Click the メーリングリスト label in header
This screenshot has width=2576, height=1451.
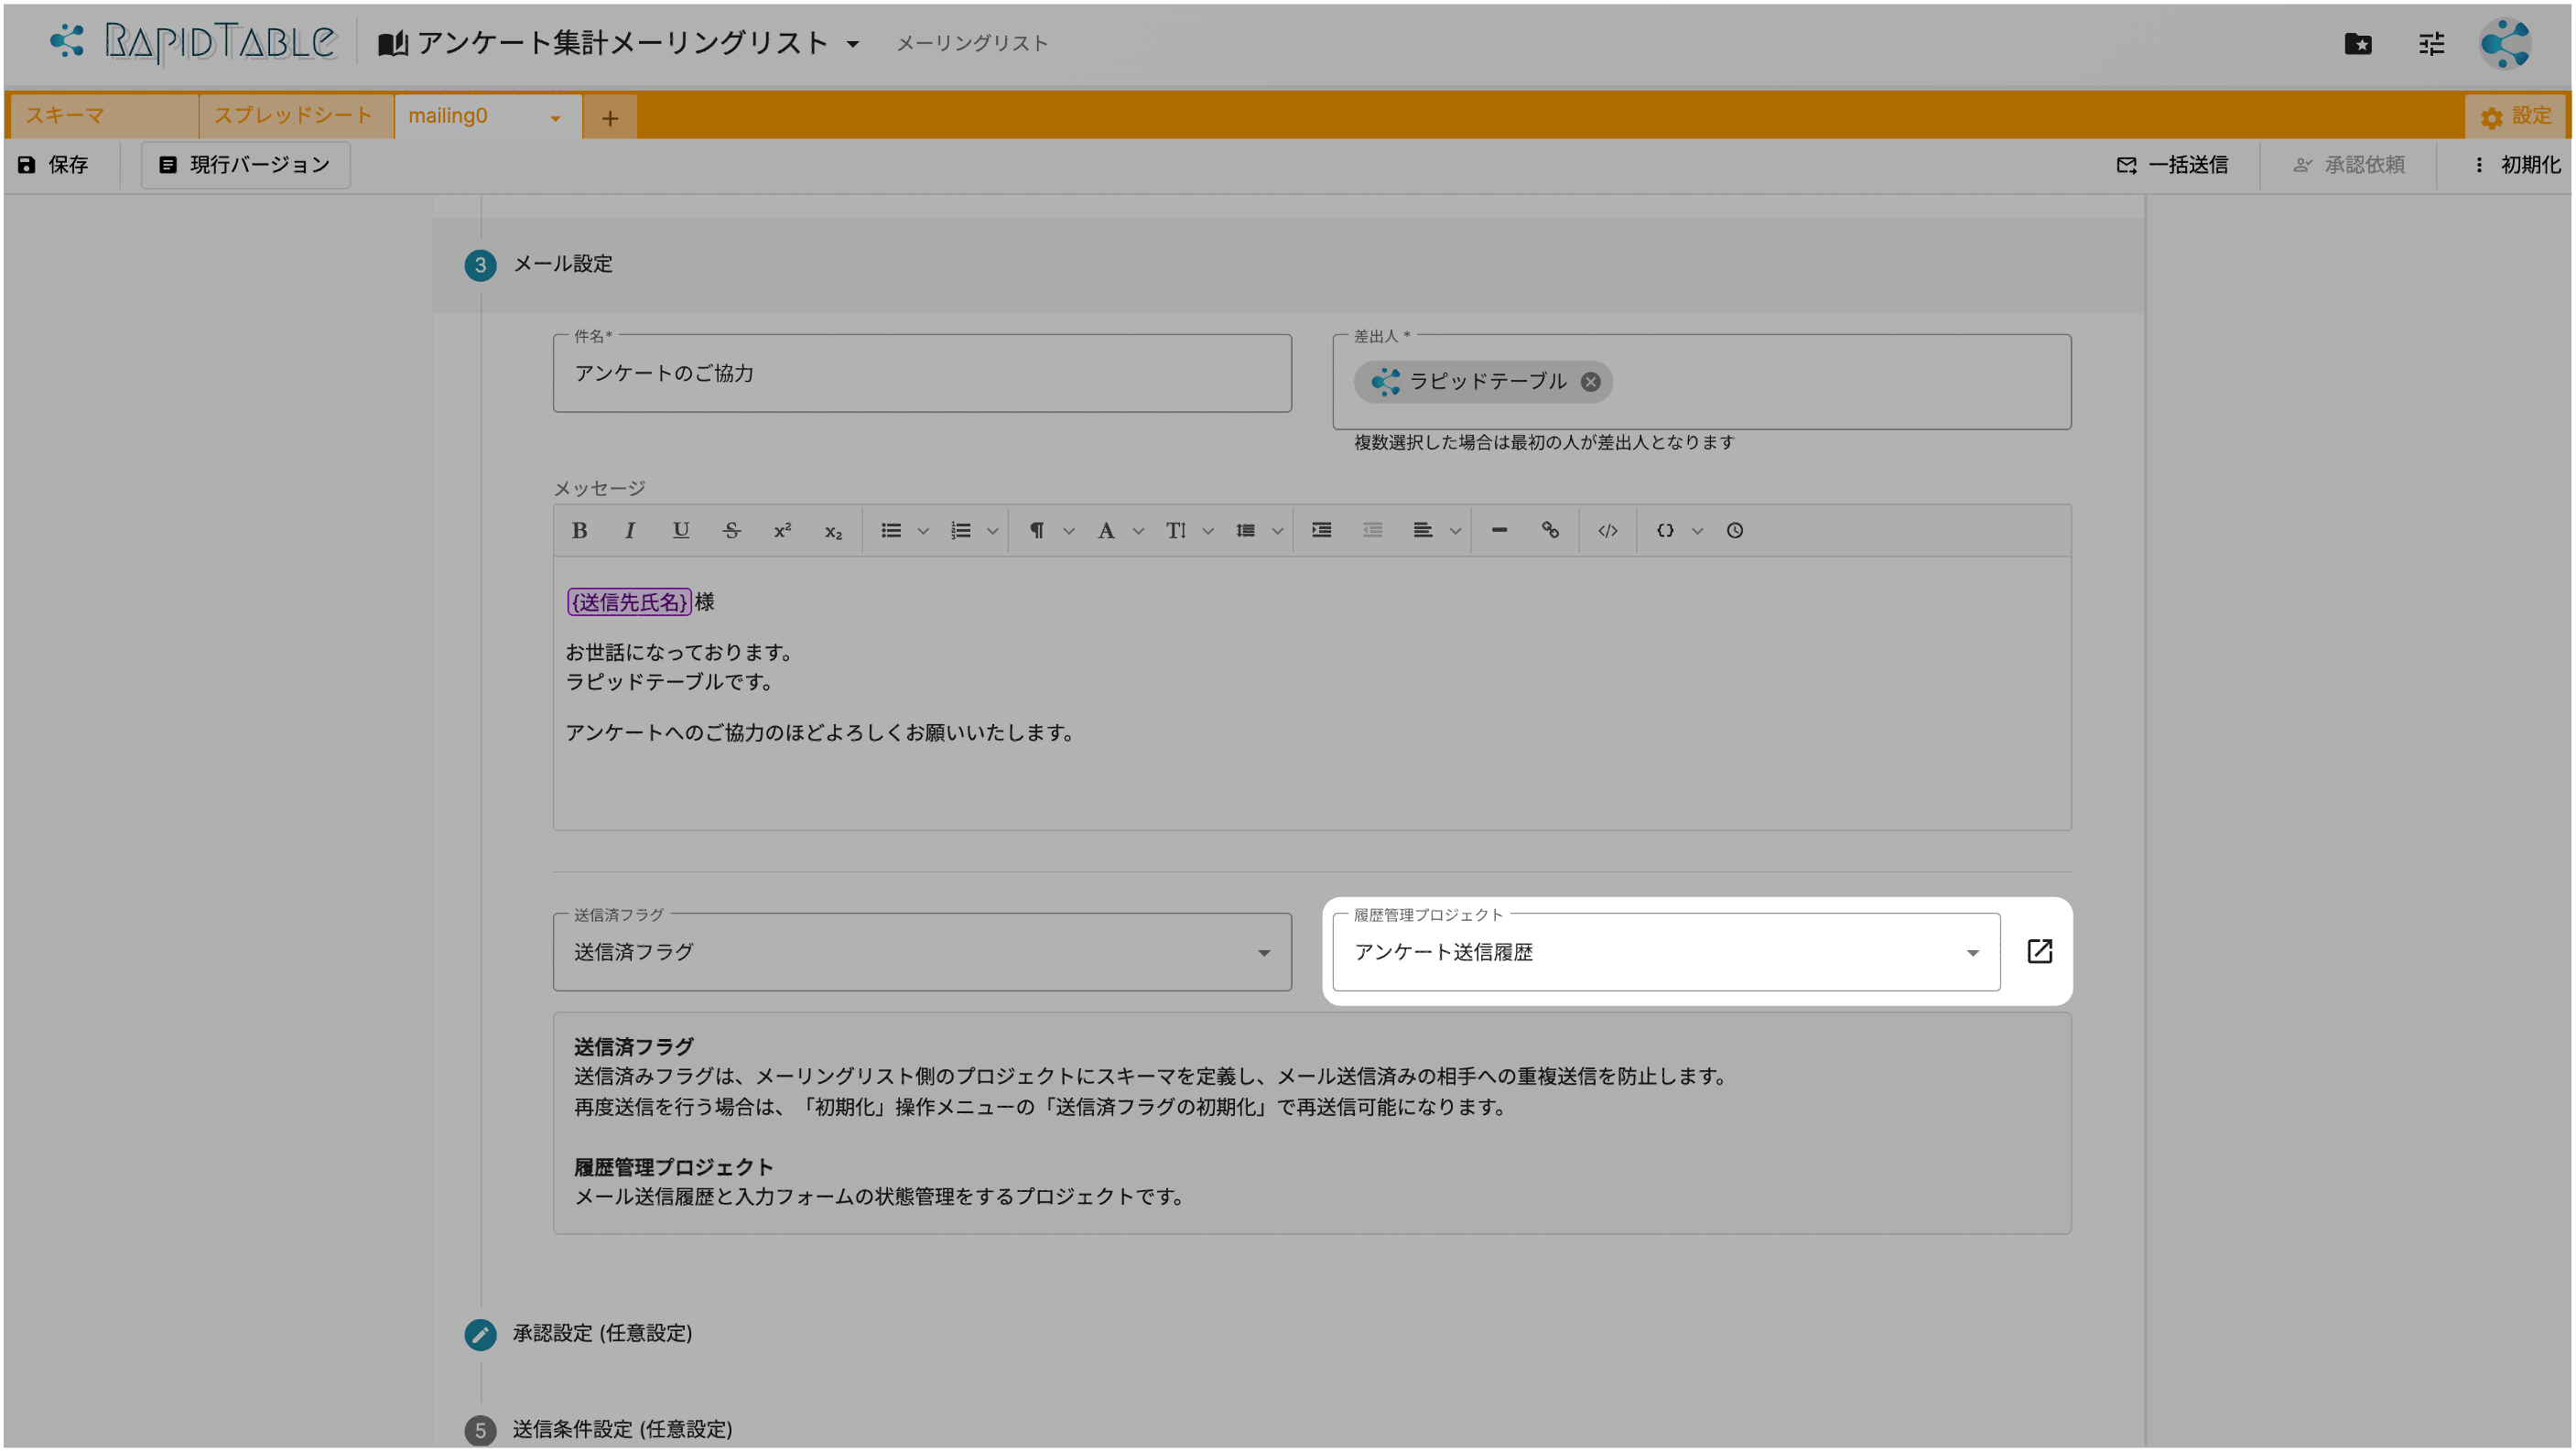coord(972,44)
